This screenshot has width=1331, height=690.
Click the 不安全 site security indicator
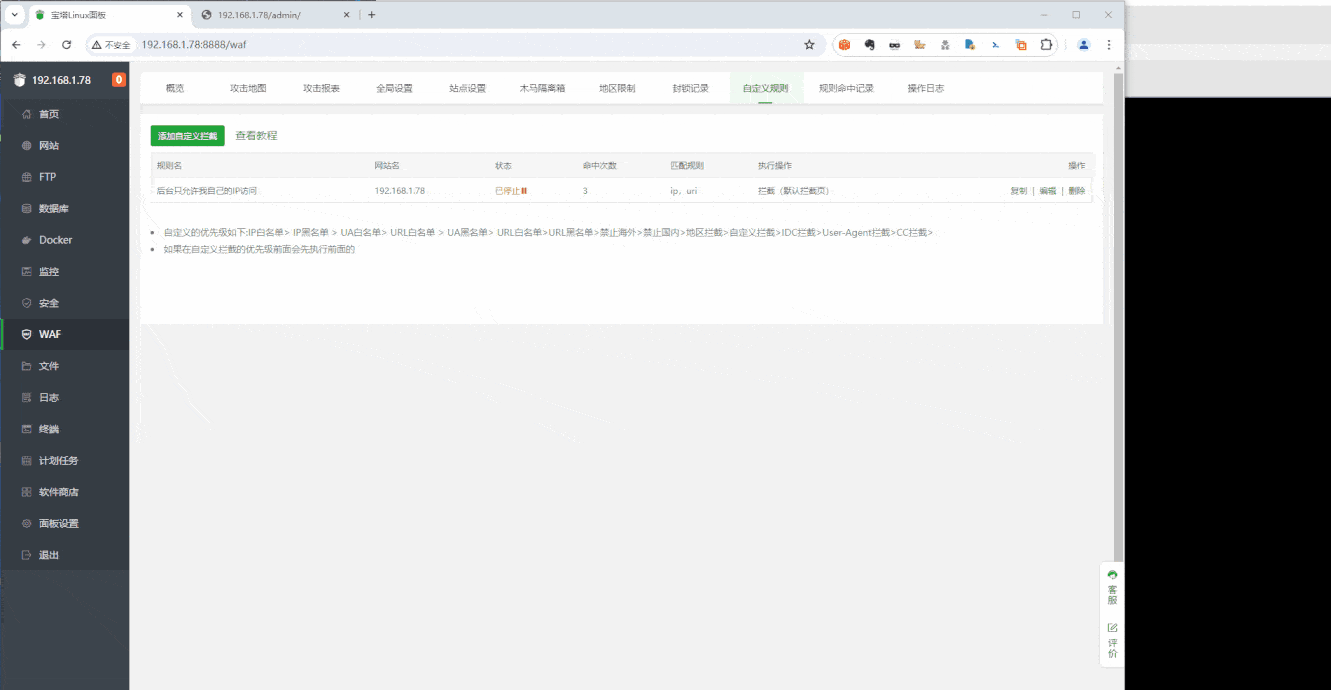[111, 45]
